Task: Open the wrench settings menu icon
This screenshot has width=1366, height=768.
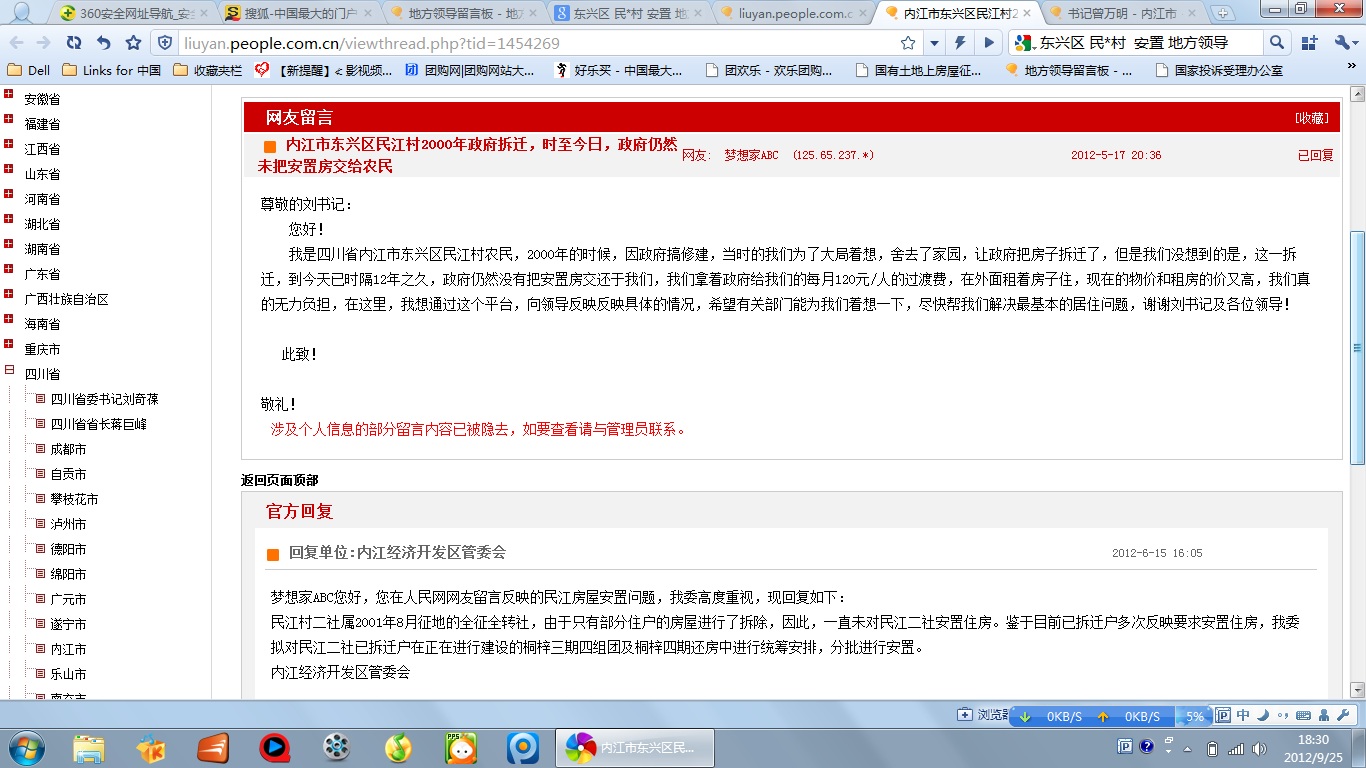Action: coord(1343,43)
